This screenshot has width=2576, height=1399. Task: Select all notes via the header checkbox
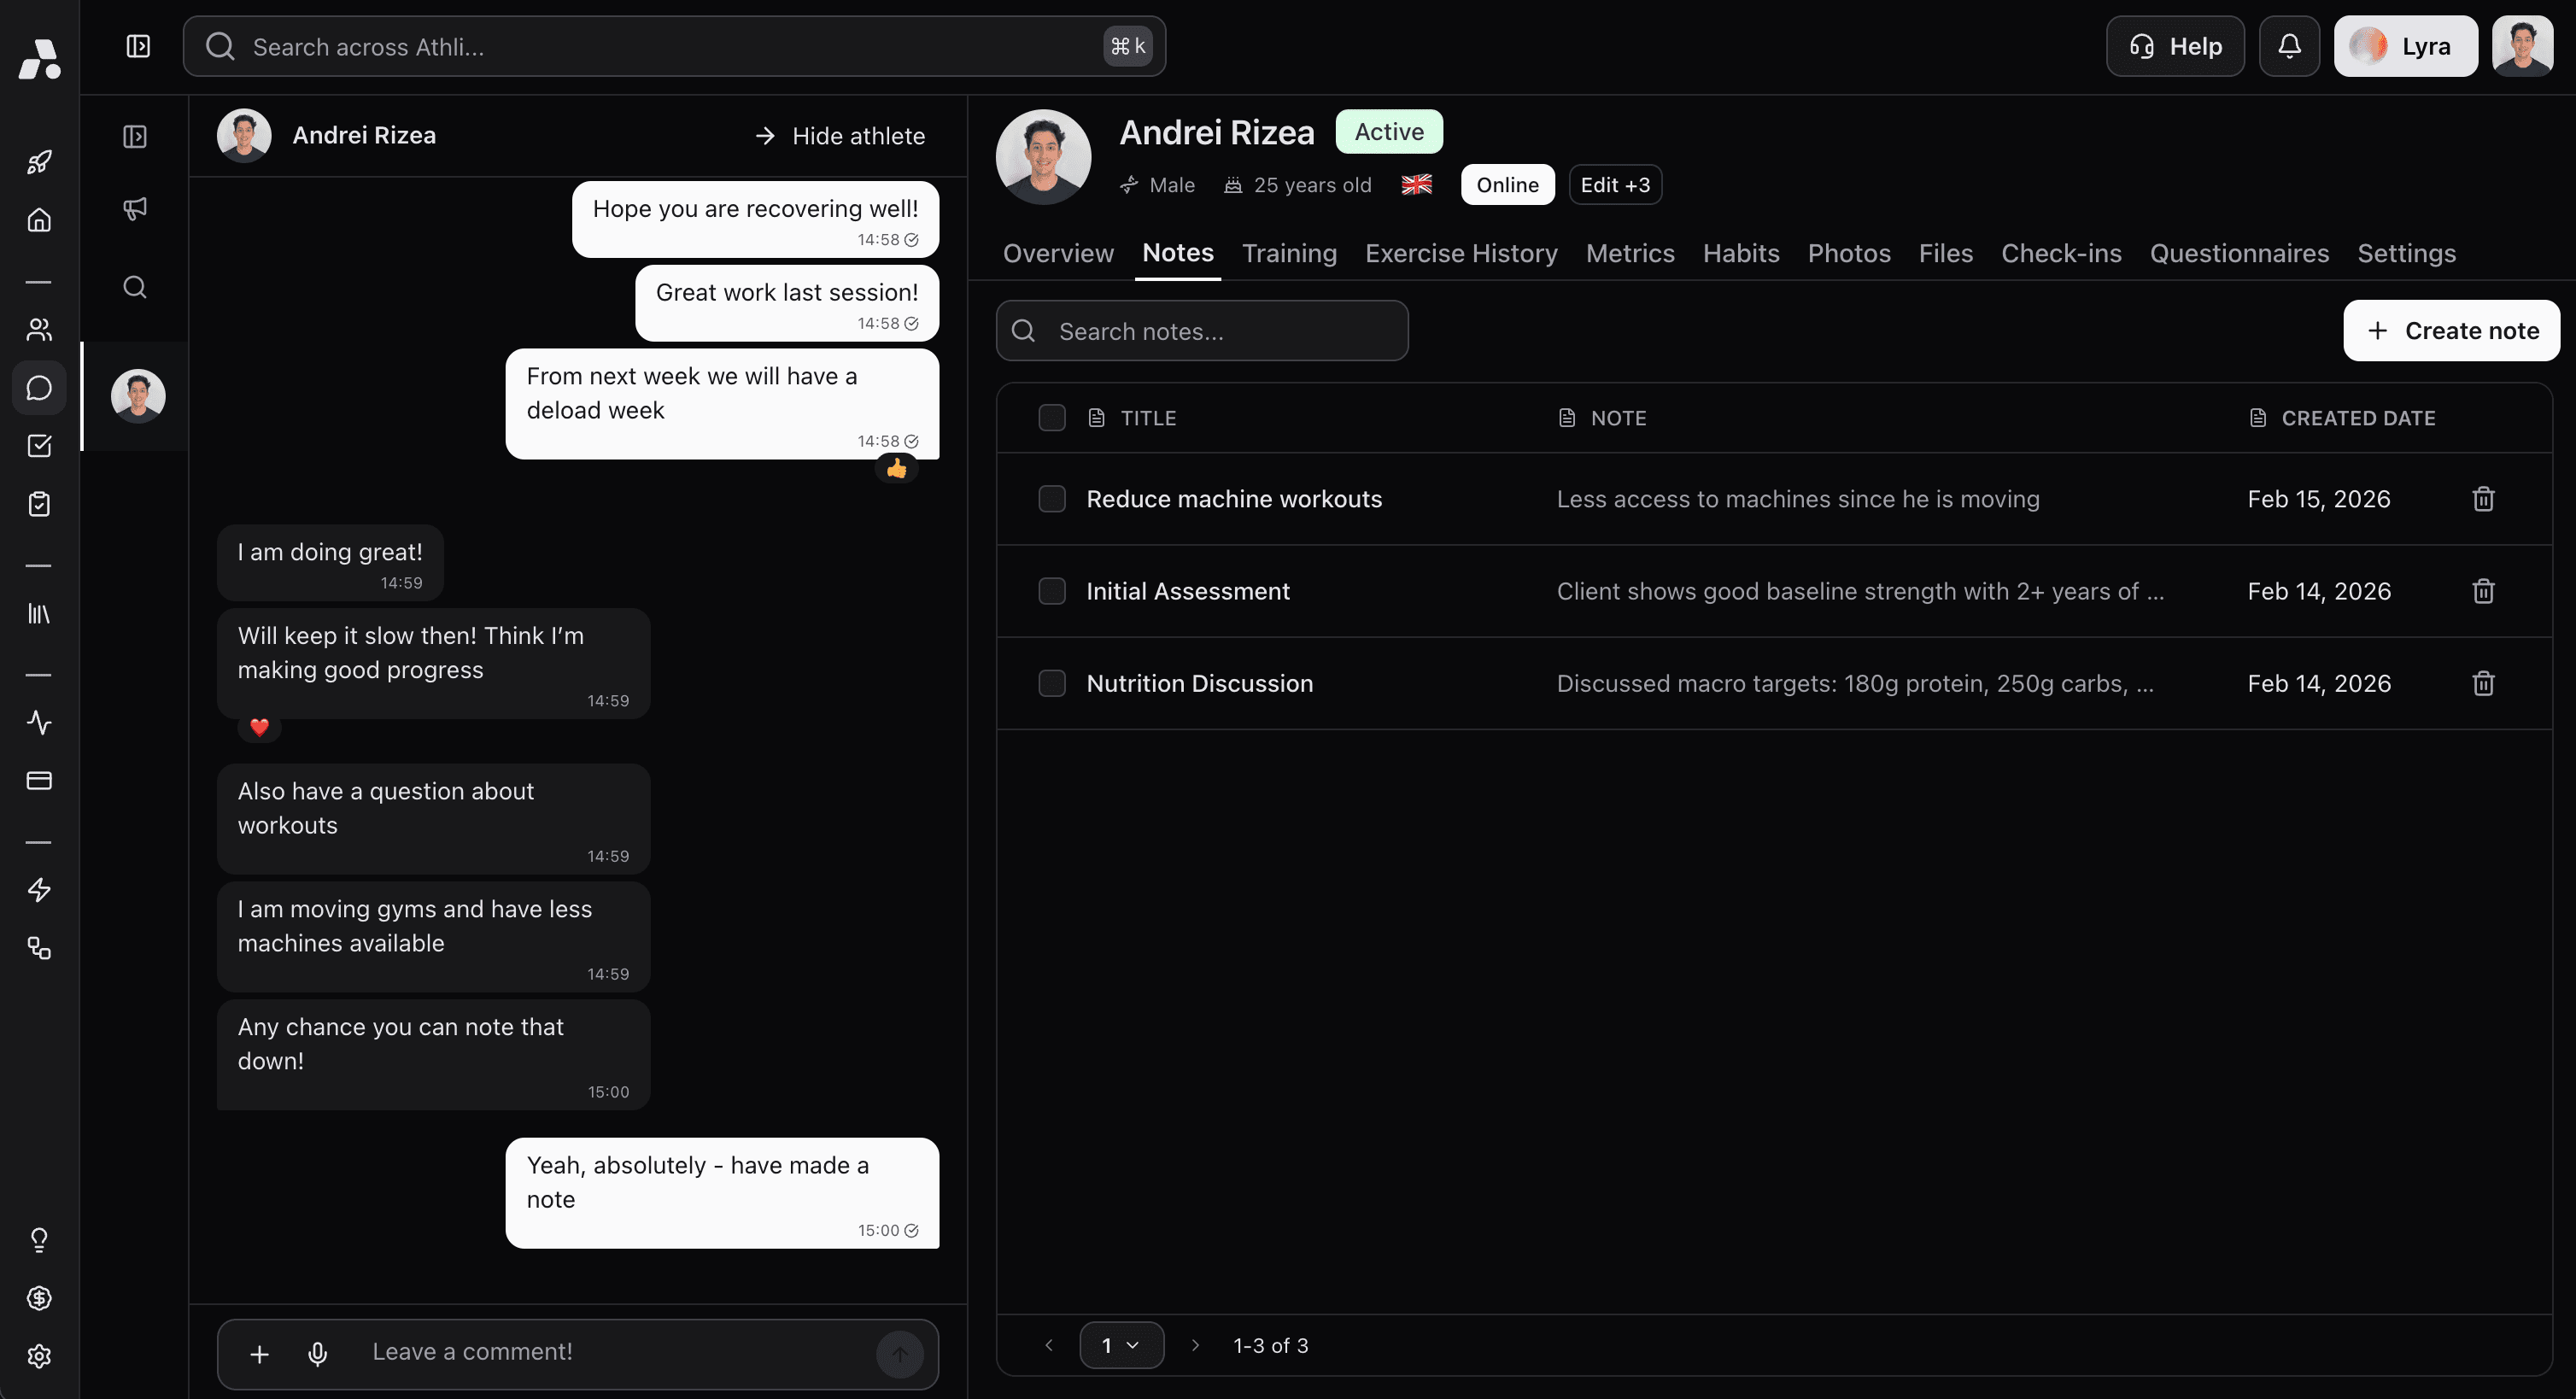(x=1052, y=417)
